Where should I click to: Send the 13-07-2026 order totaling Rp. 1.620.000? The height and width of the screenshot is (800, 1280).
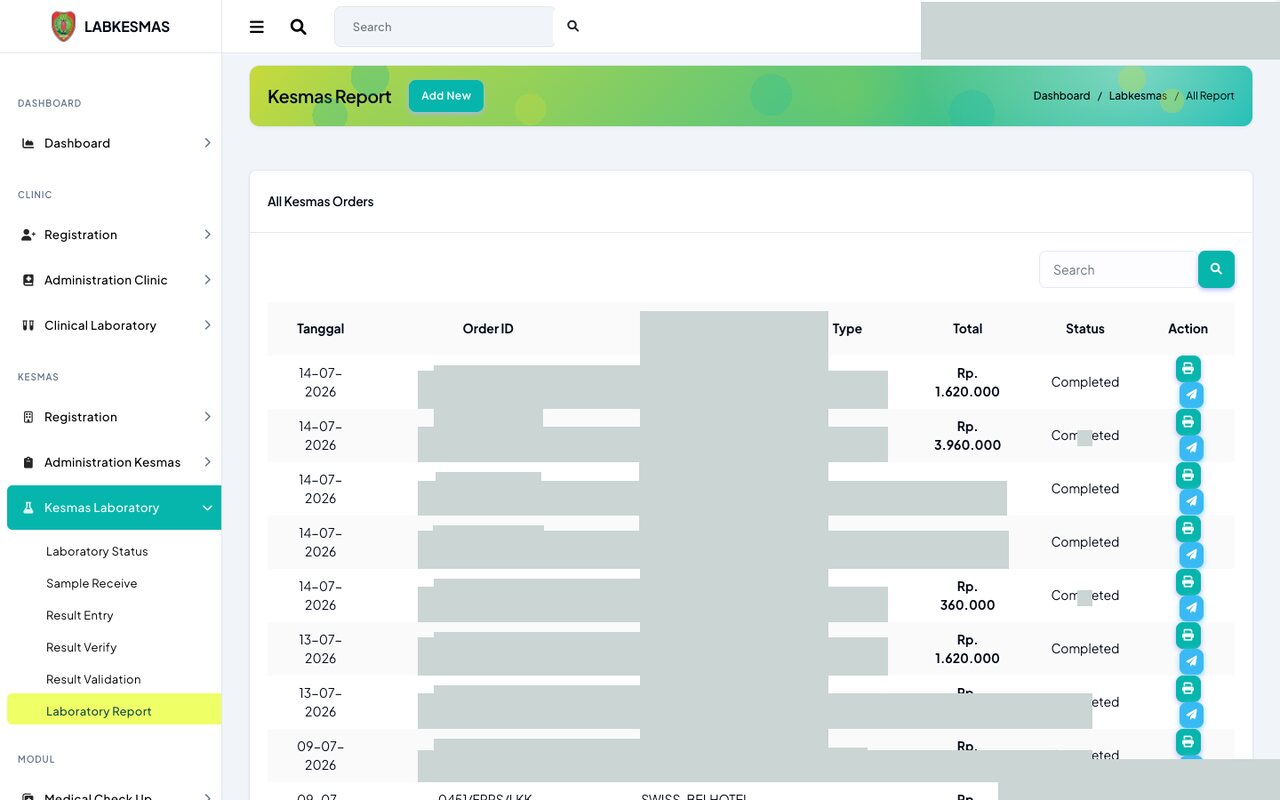(x=1191, y=662)
